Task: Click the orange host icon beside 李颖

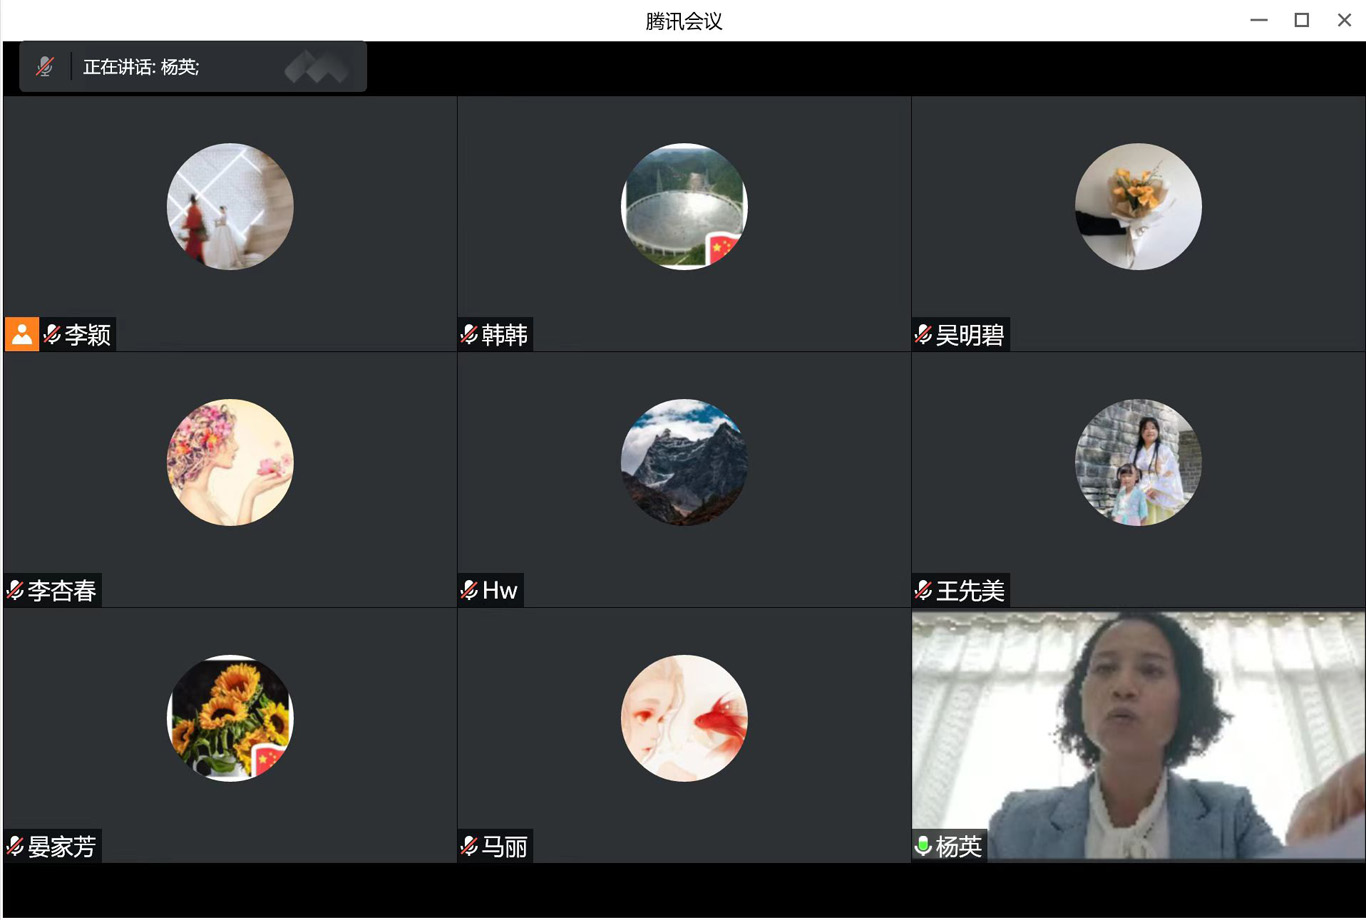Action: coord(22,334)
